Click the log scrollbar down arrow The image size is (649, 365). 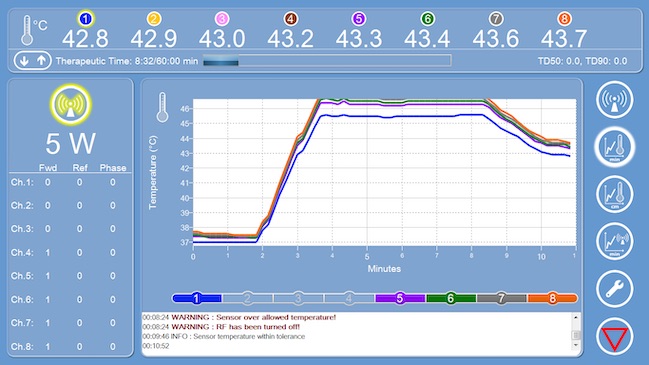click(576, 346)
